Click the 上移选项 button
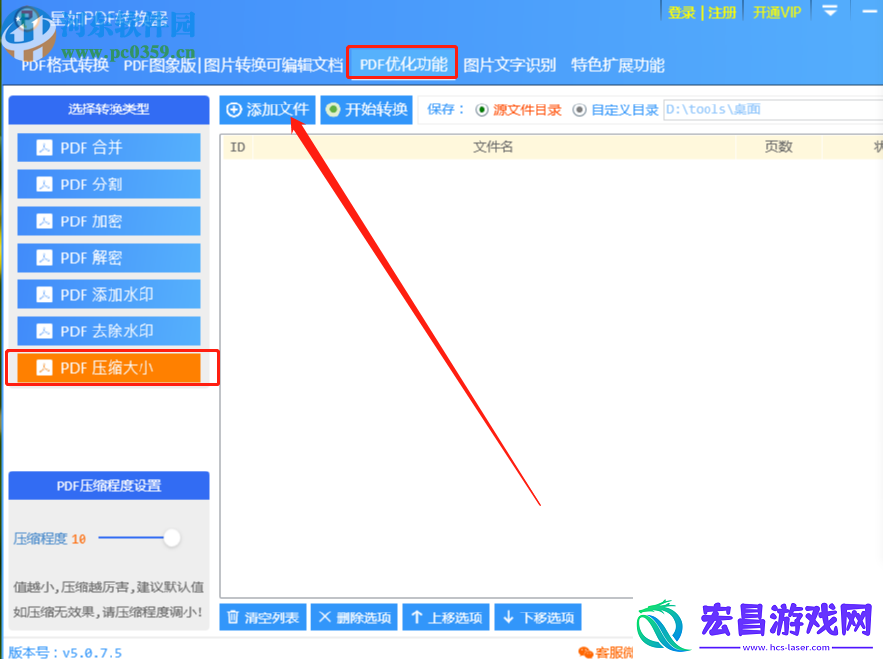The image size is (883, 659). point(446,617)
